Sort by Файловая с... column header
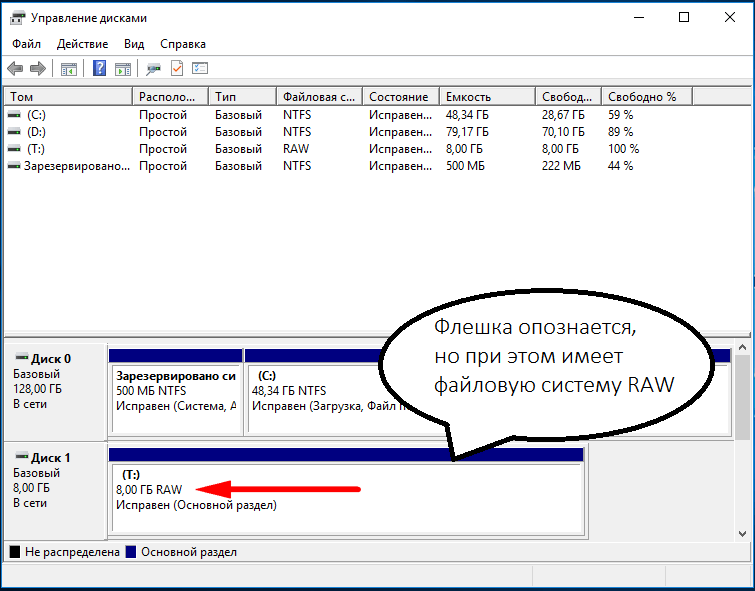Screen dimensions: 755x591 click(x=320, y=97)
